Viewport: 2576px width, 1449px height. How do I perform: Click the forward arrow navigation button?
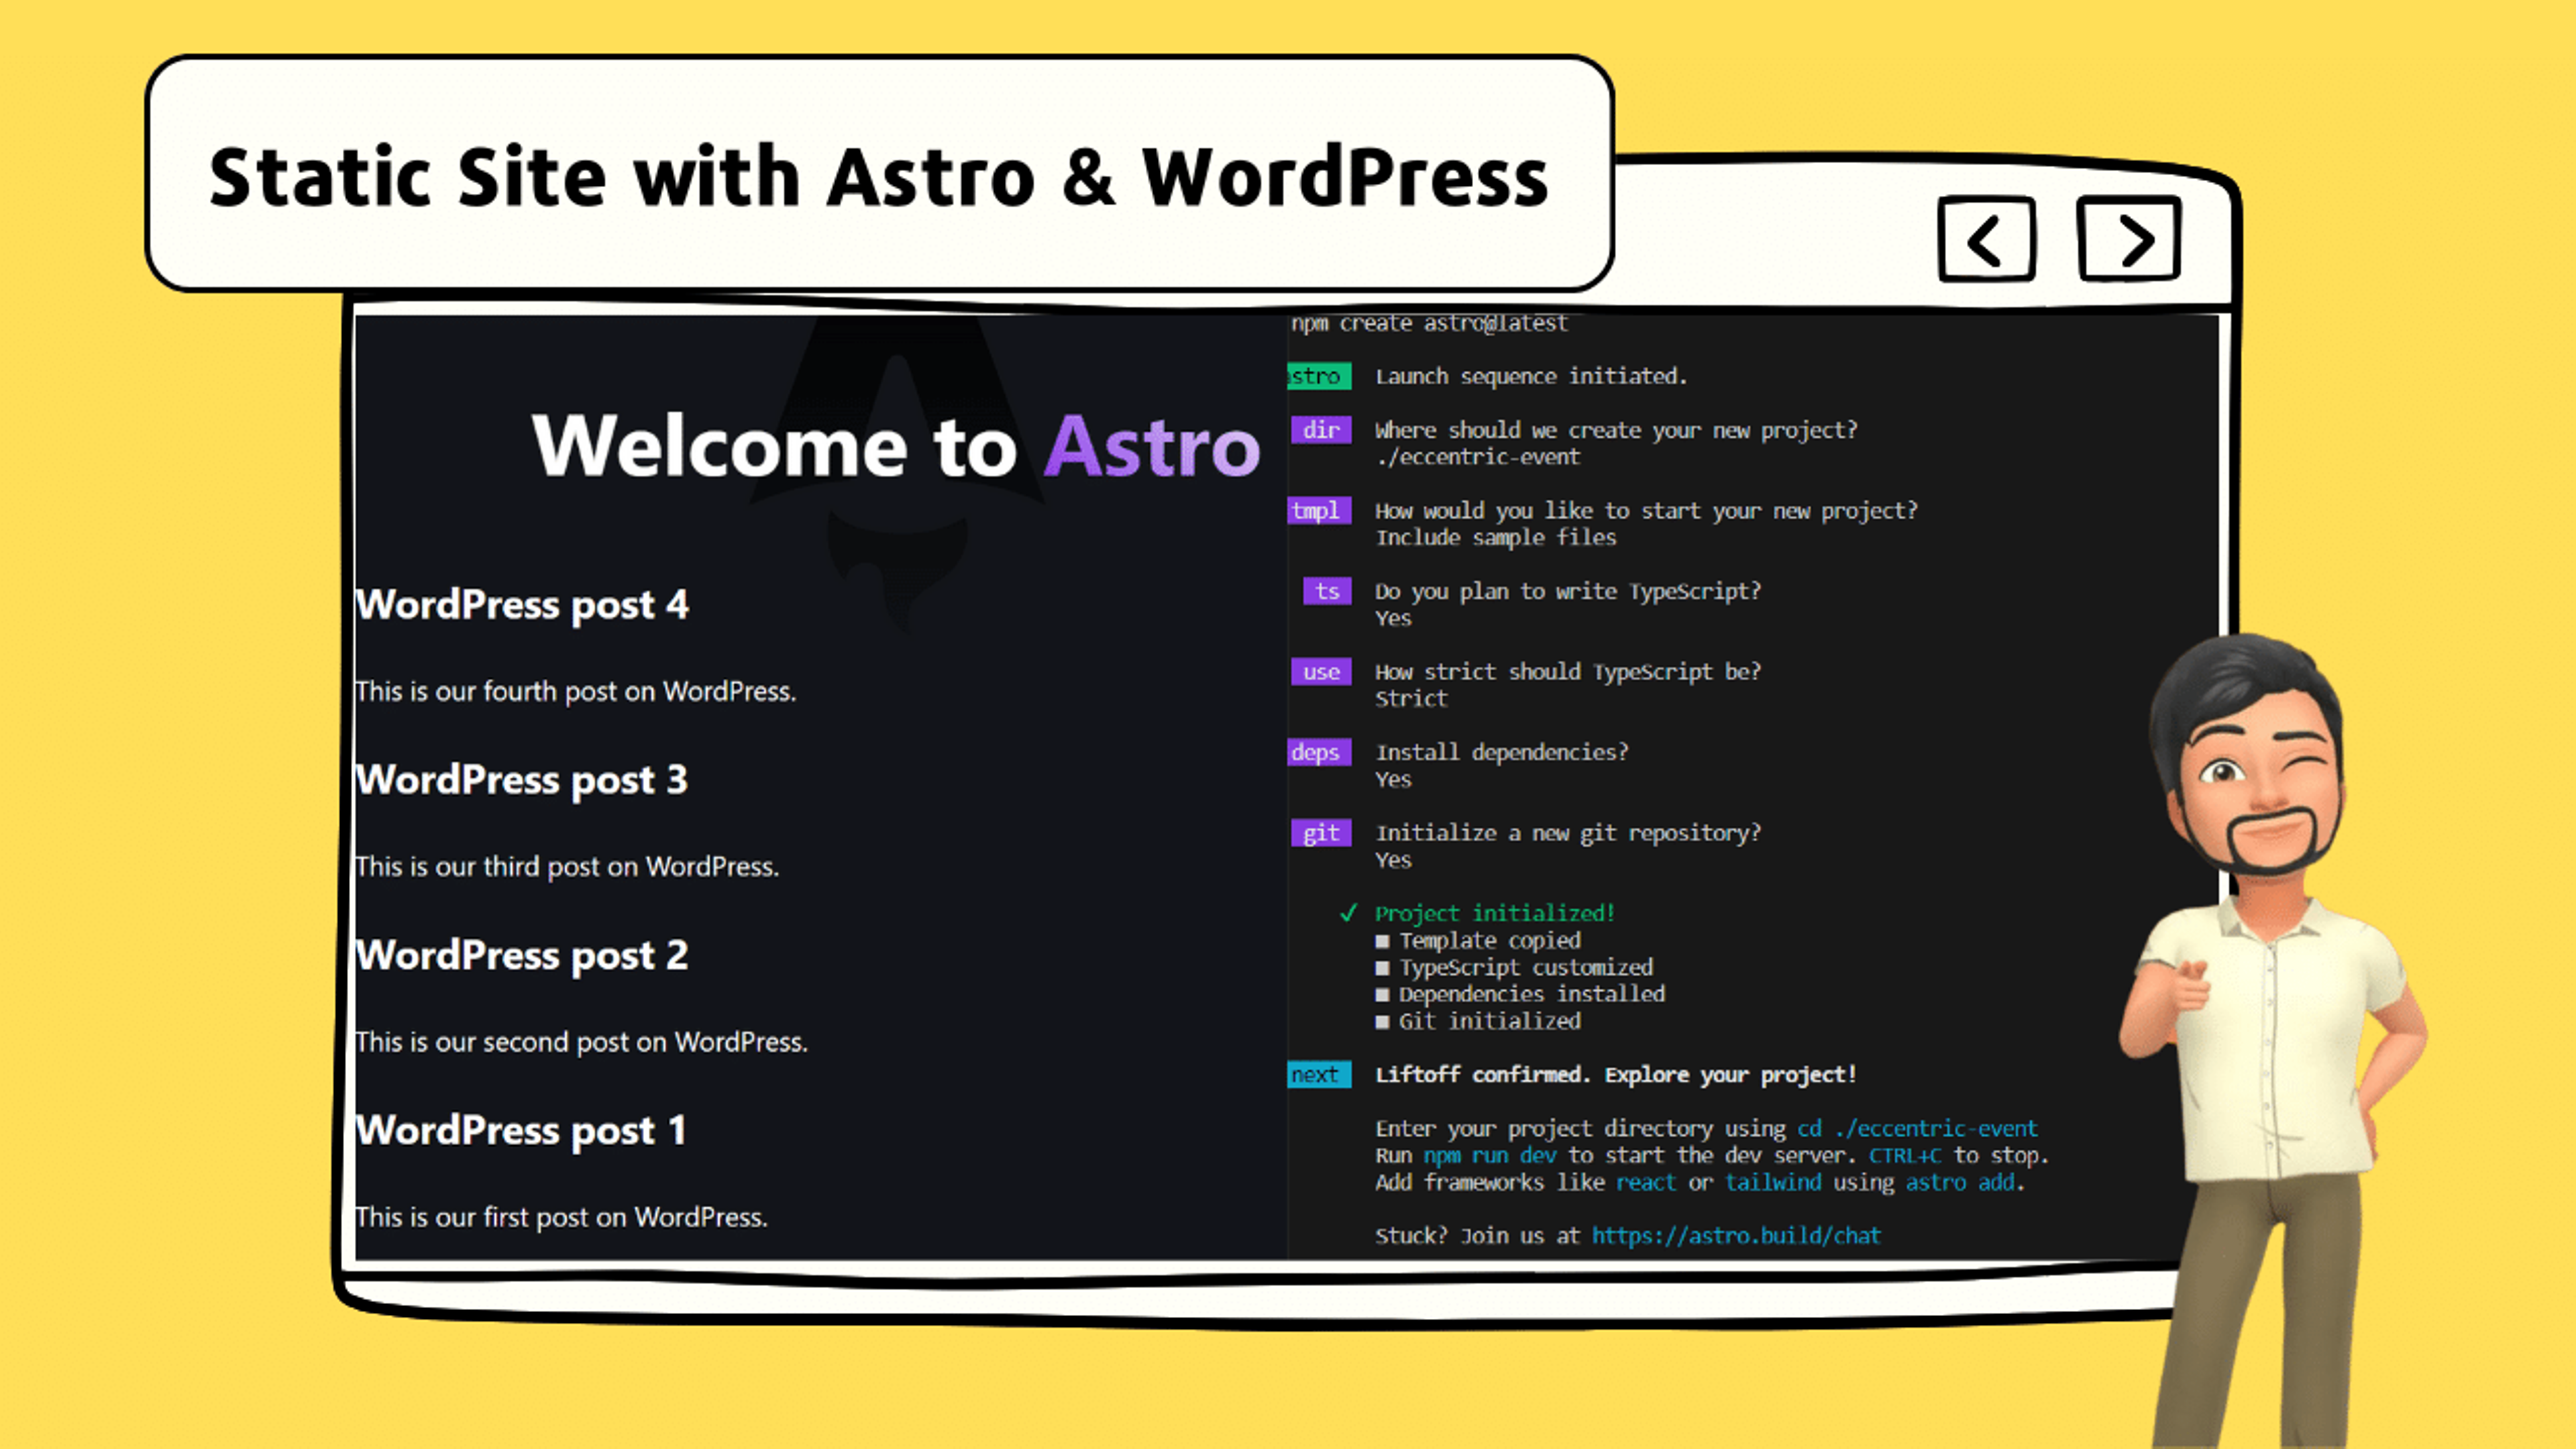tap(2129, 239)
